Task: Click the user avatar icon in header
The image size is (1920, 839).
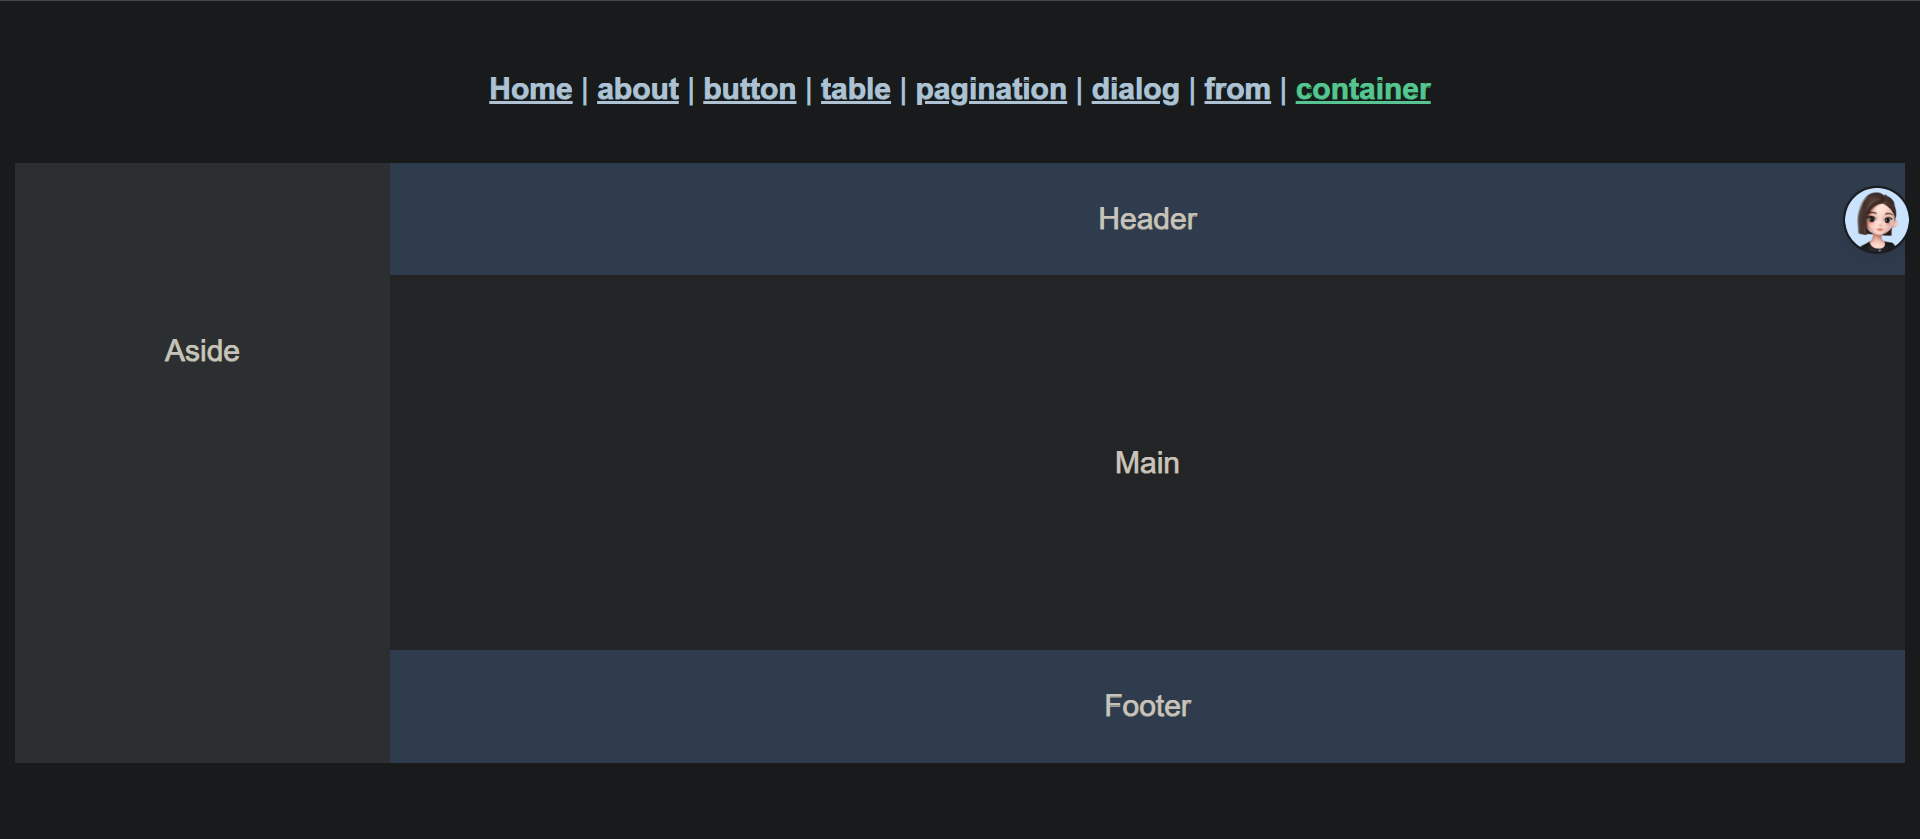Action: 1876,220
